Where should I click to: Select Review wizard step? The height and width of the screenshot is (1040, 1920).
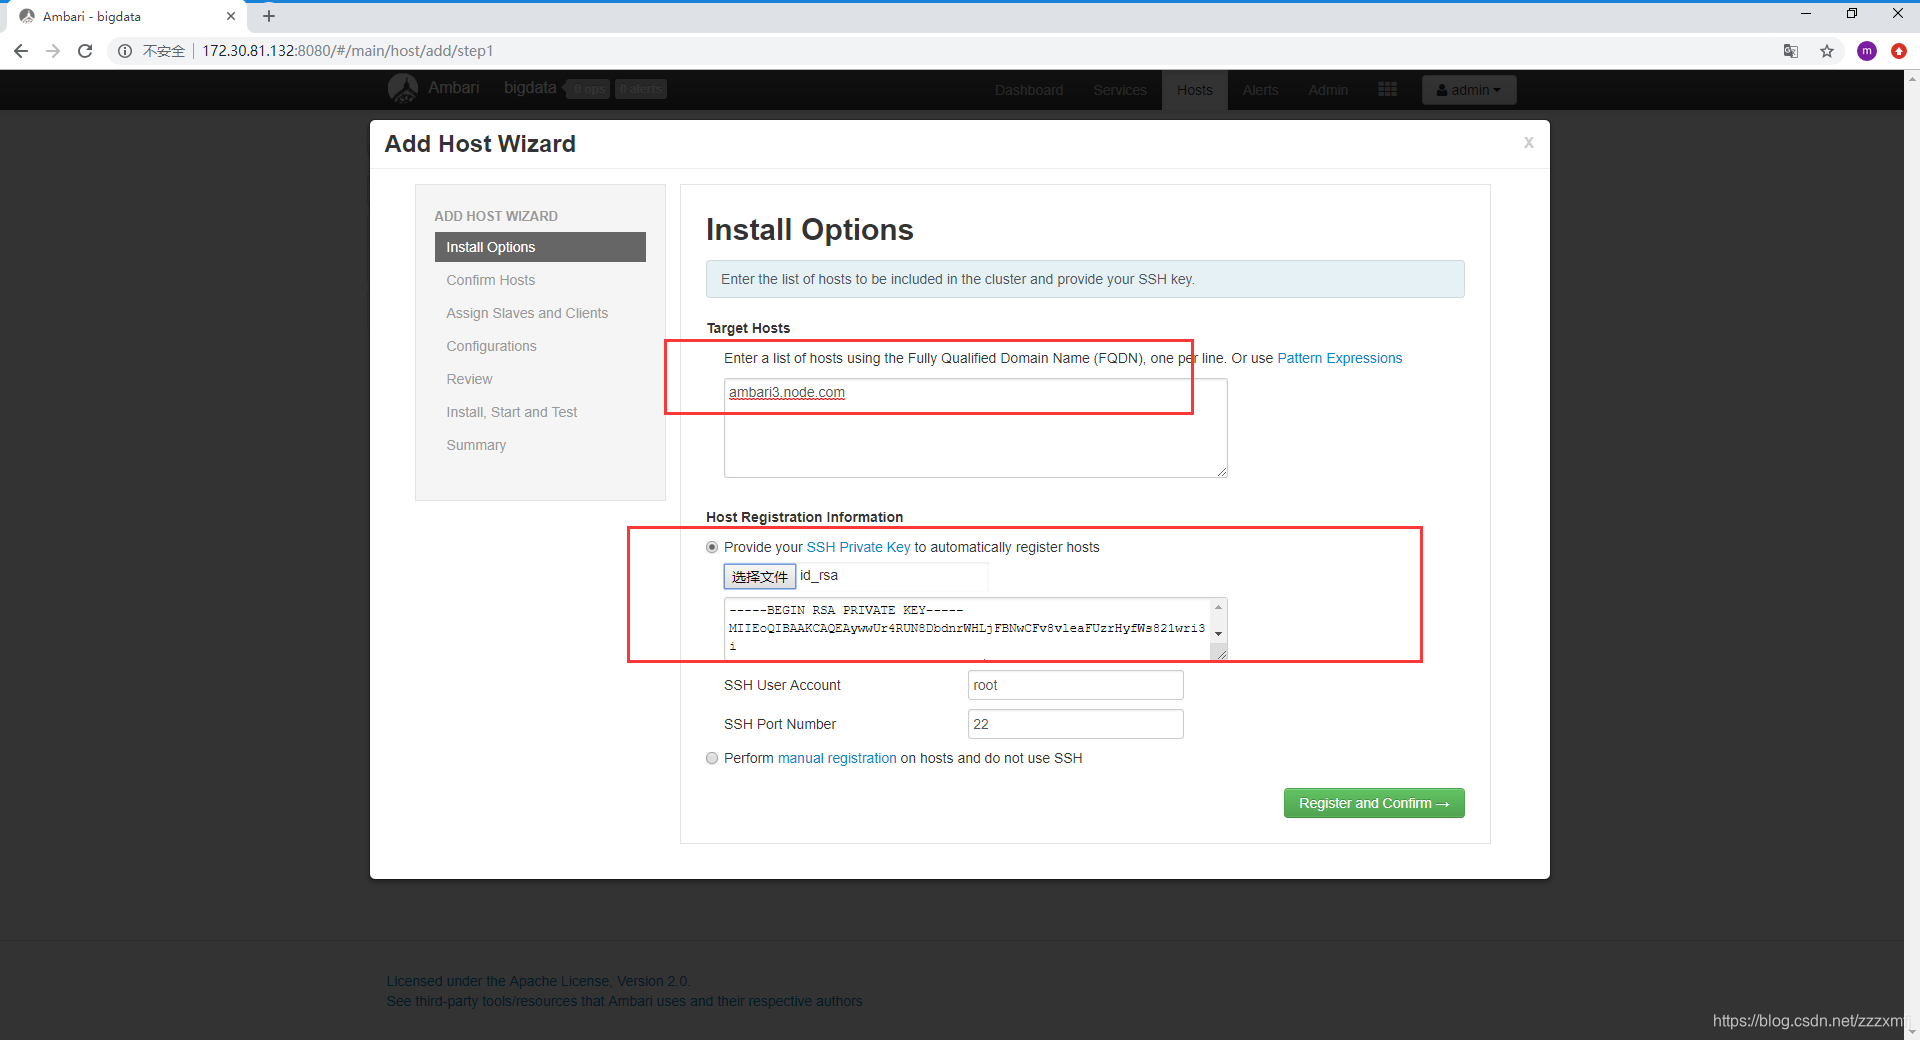[540, 379]
